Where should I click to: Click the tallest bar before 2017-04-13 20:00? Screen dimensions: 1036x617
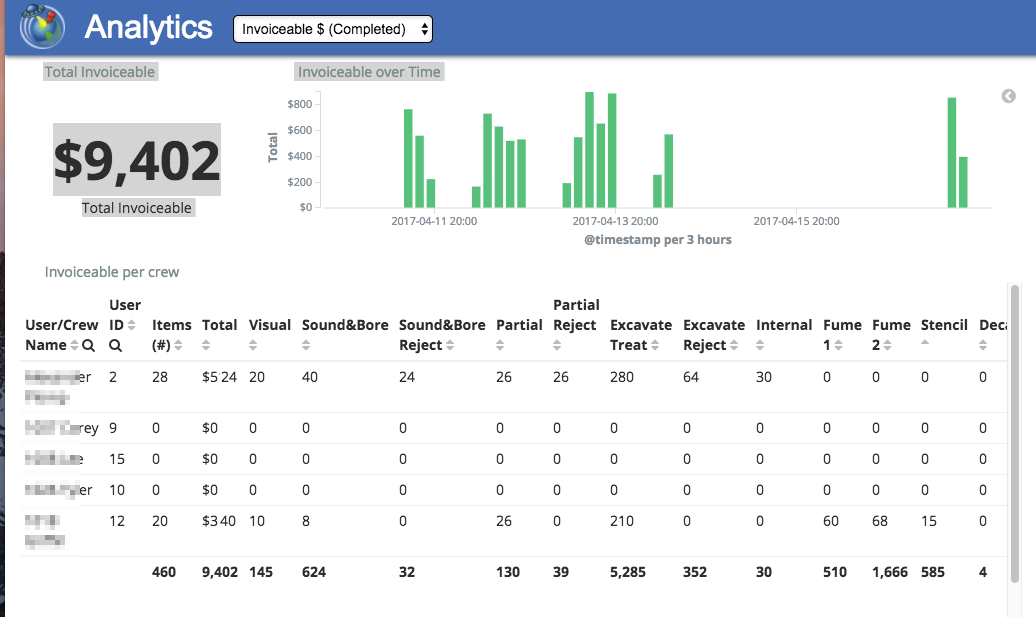[589, 150]
